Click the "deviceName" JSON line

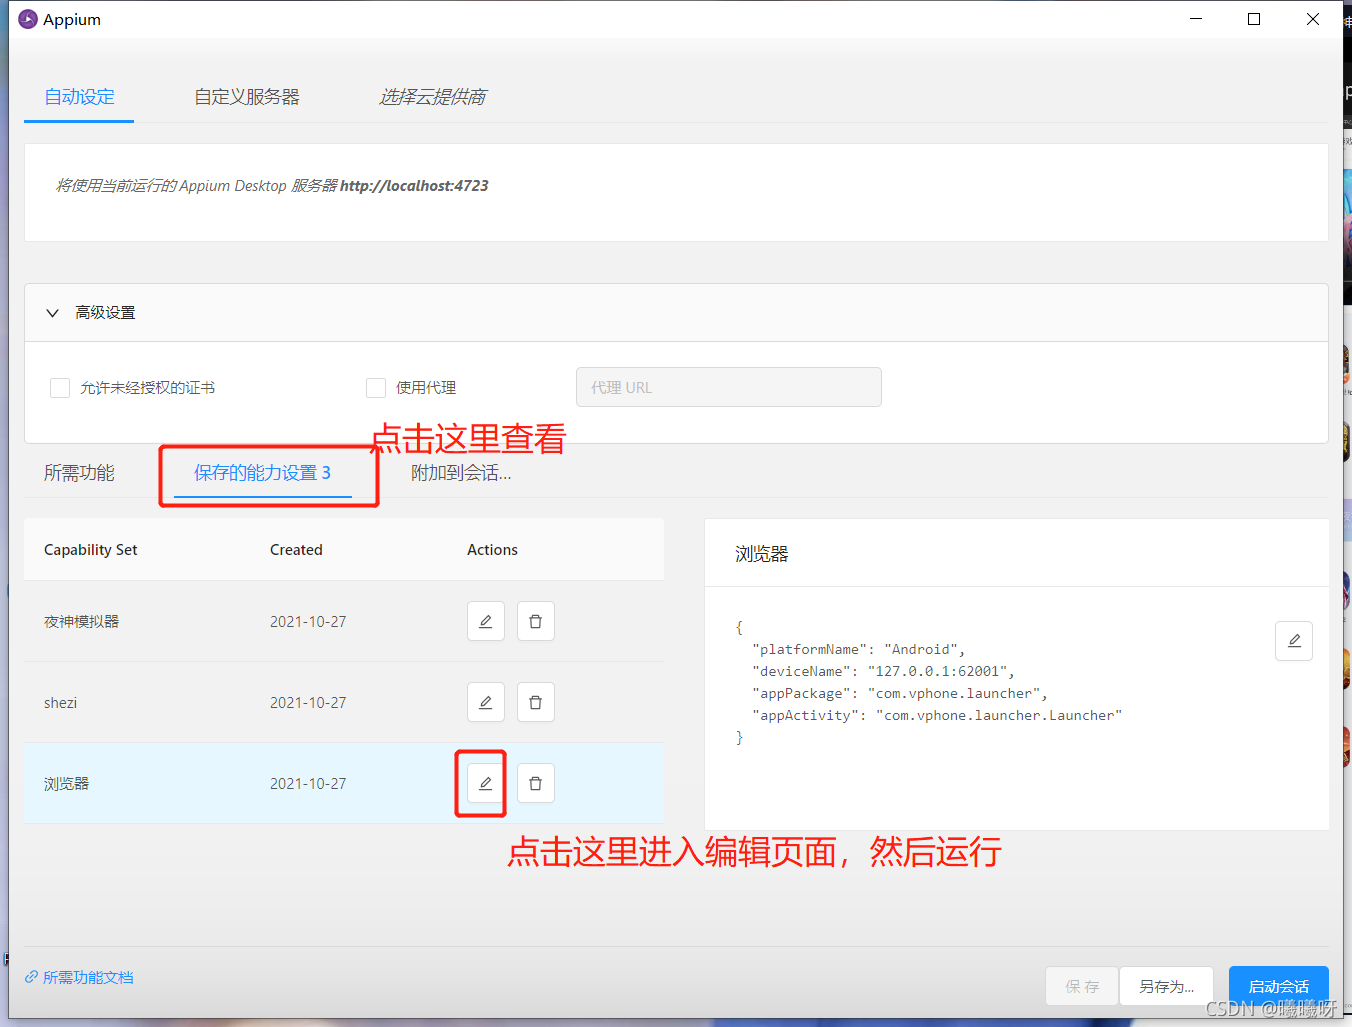click(x=884, y=671)
